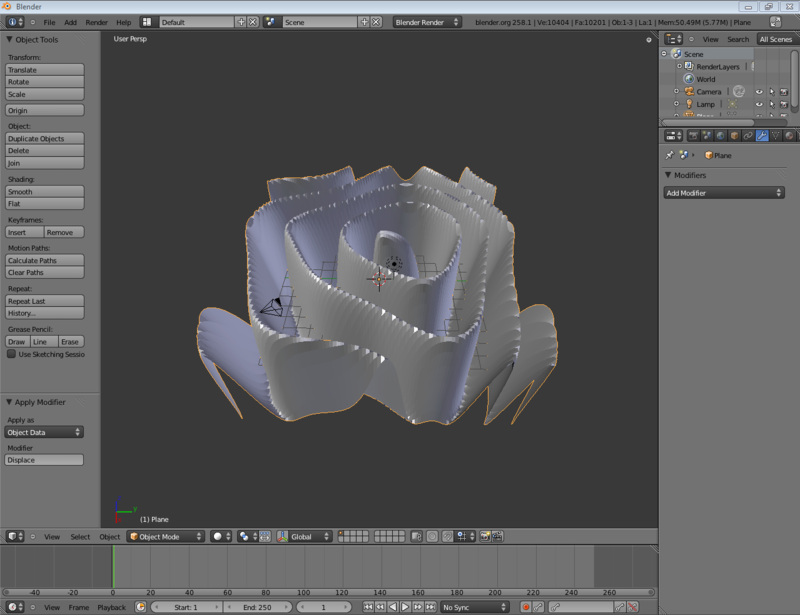Screen dimensions: 800x615
Task: Click the scene browse icon in header
Action: (x=270, y=22)
